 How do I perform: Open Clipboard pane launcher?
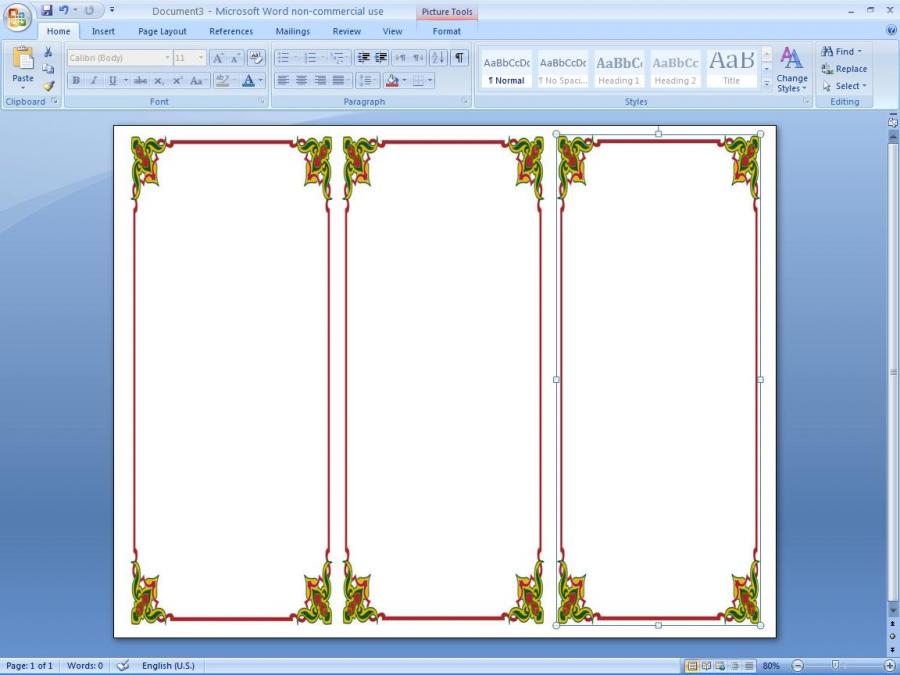55,101
